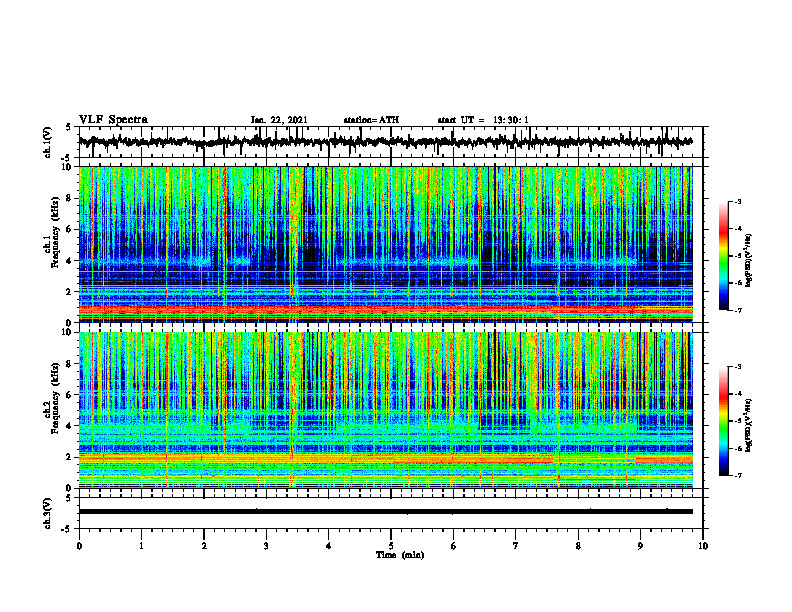Click the "5" tick on ch.1(V) axis
Image resolution: width=792 pixels, height=612 pixels.
click(68, 127)
